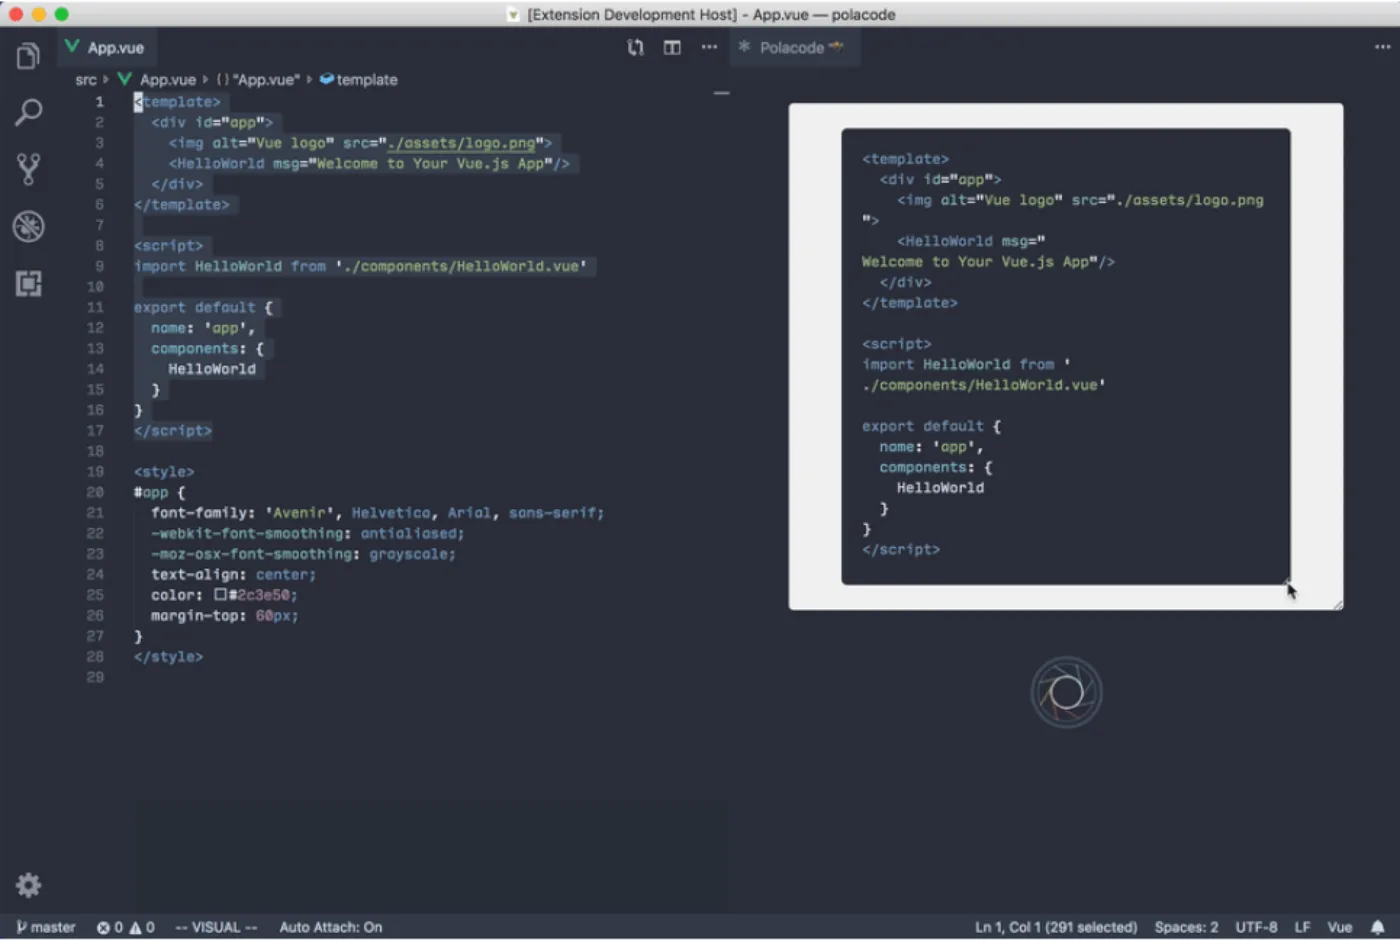Viewport: 1400px width, 940px height.
Task: Toggle Auto Attach: On in status bar
Action: point(330,927)
